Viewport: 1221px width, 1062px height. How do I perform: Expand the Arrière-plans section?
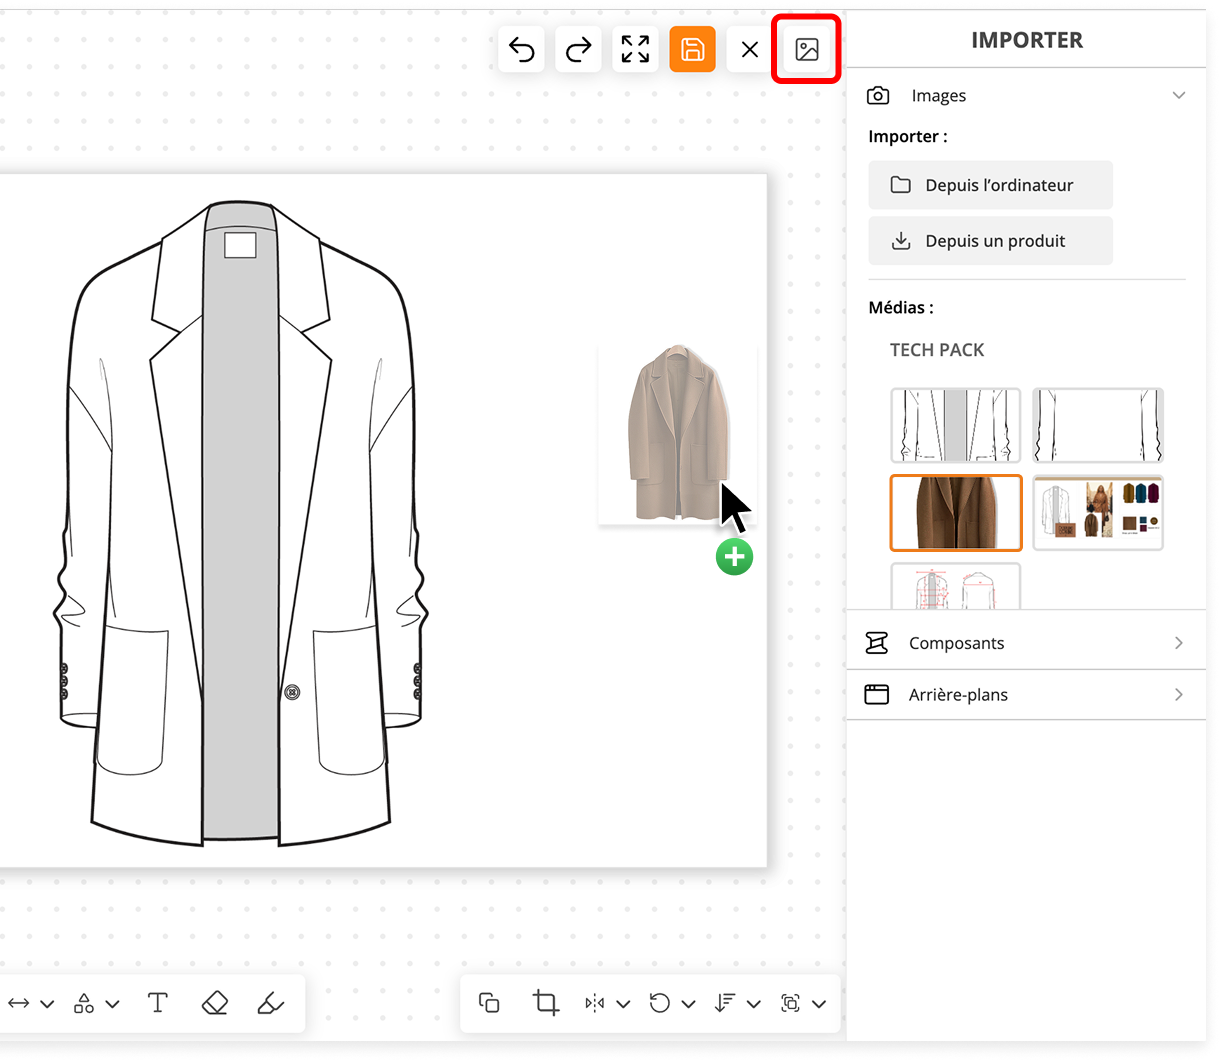click(x=1178, y=695)
